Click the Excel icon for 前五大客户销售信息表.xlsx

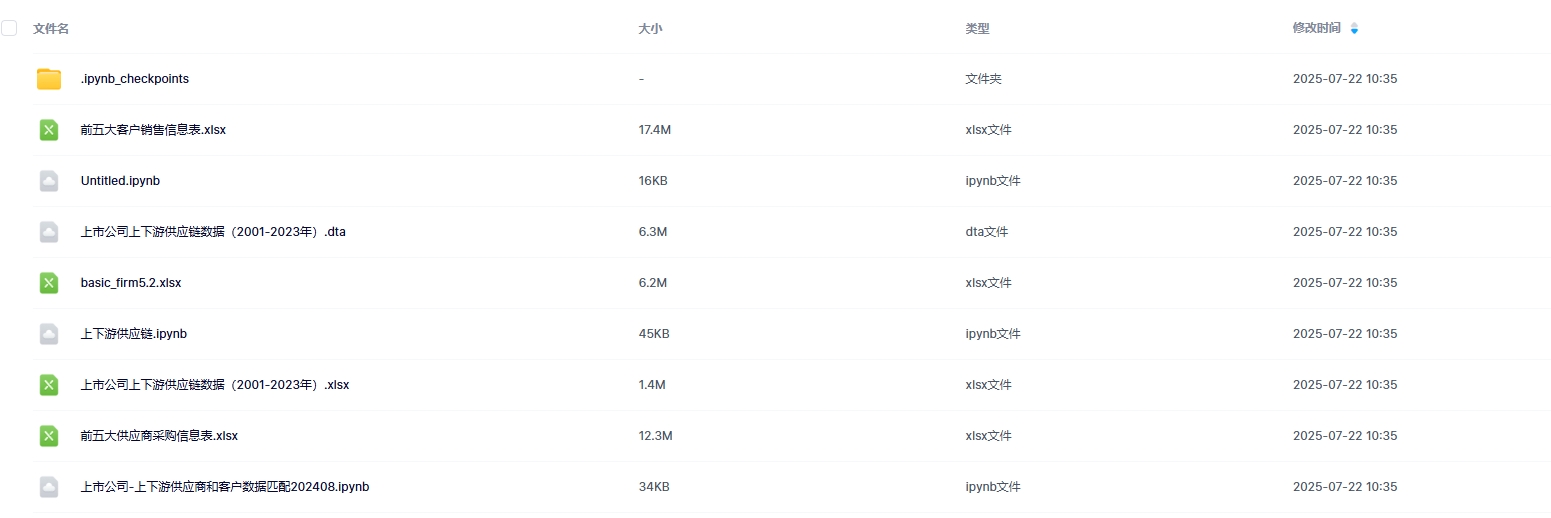coord(49,130)
